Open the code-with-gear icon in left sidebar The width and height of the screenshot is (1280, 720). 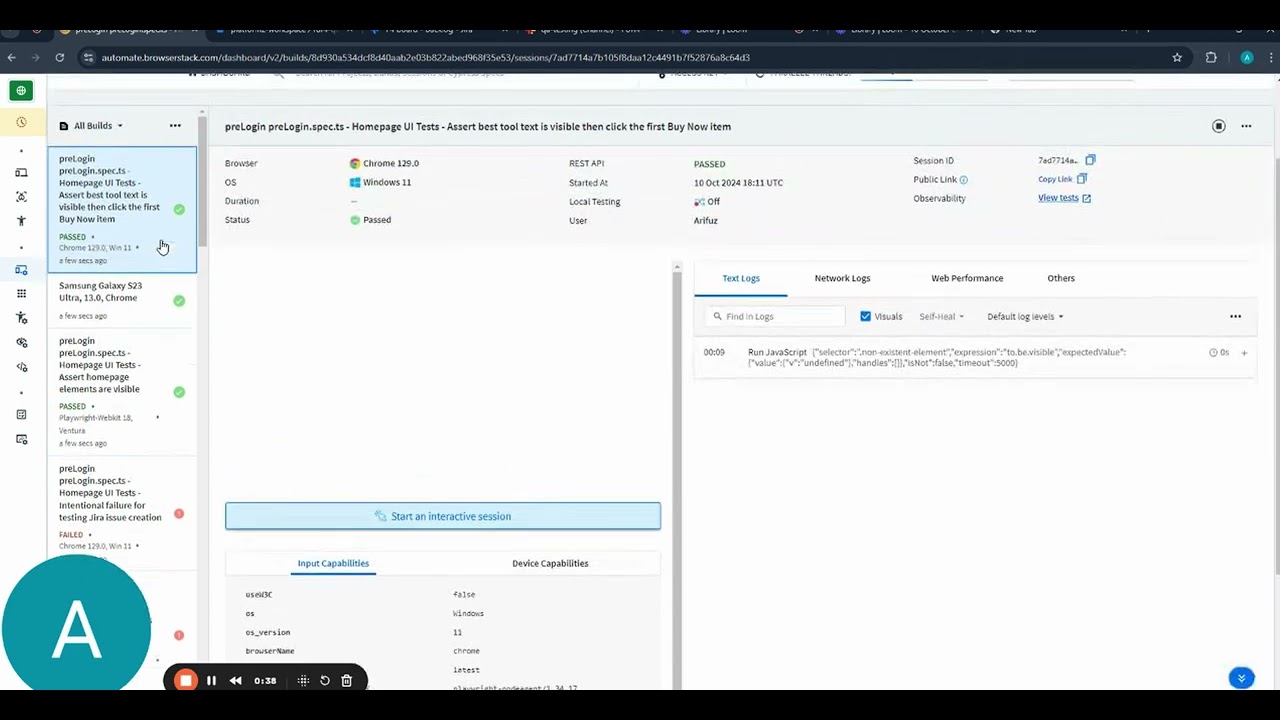[21, 367]
